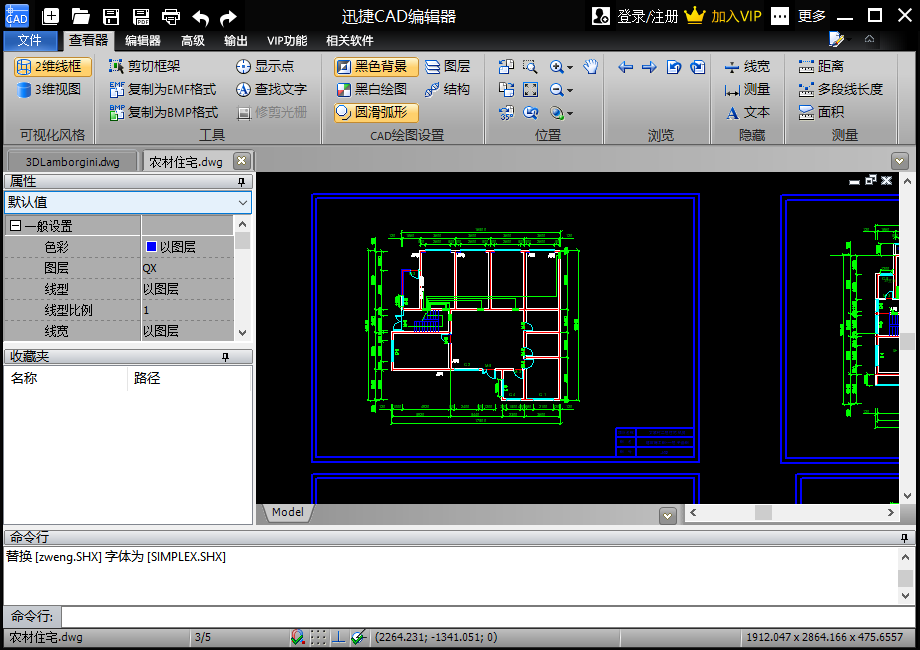
Task: Click 复制为BMP格式 button
Action: click(x=164, y=112)
